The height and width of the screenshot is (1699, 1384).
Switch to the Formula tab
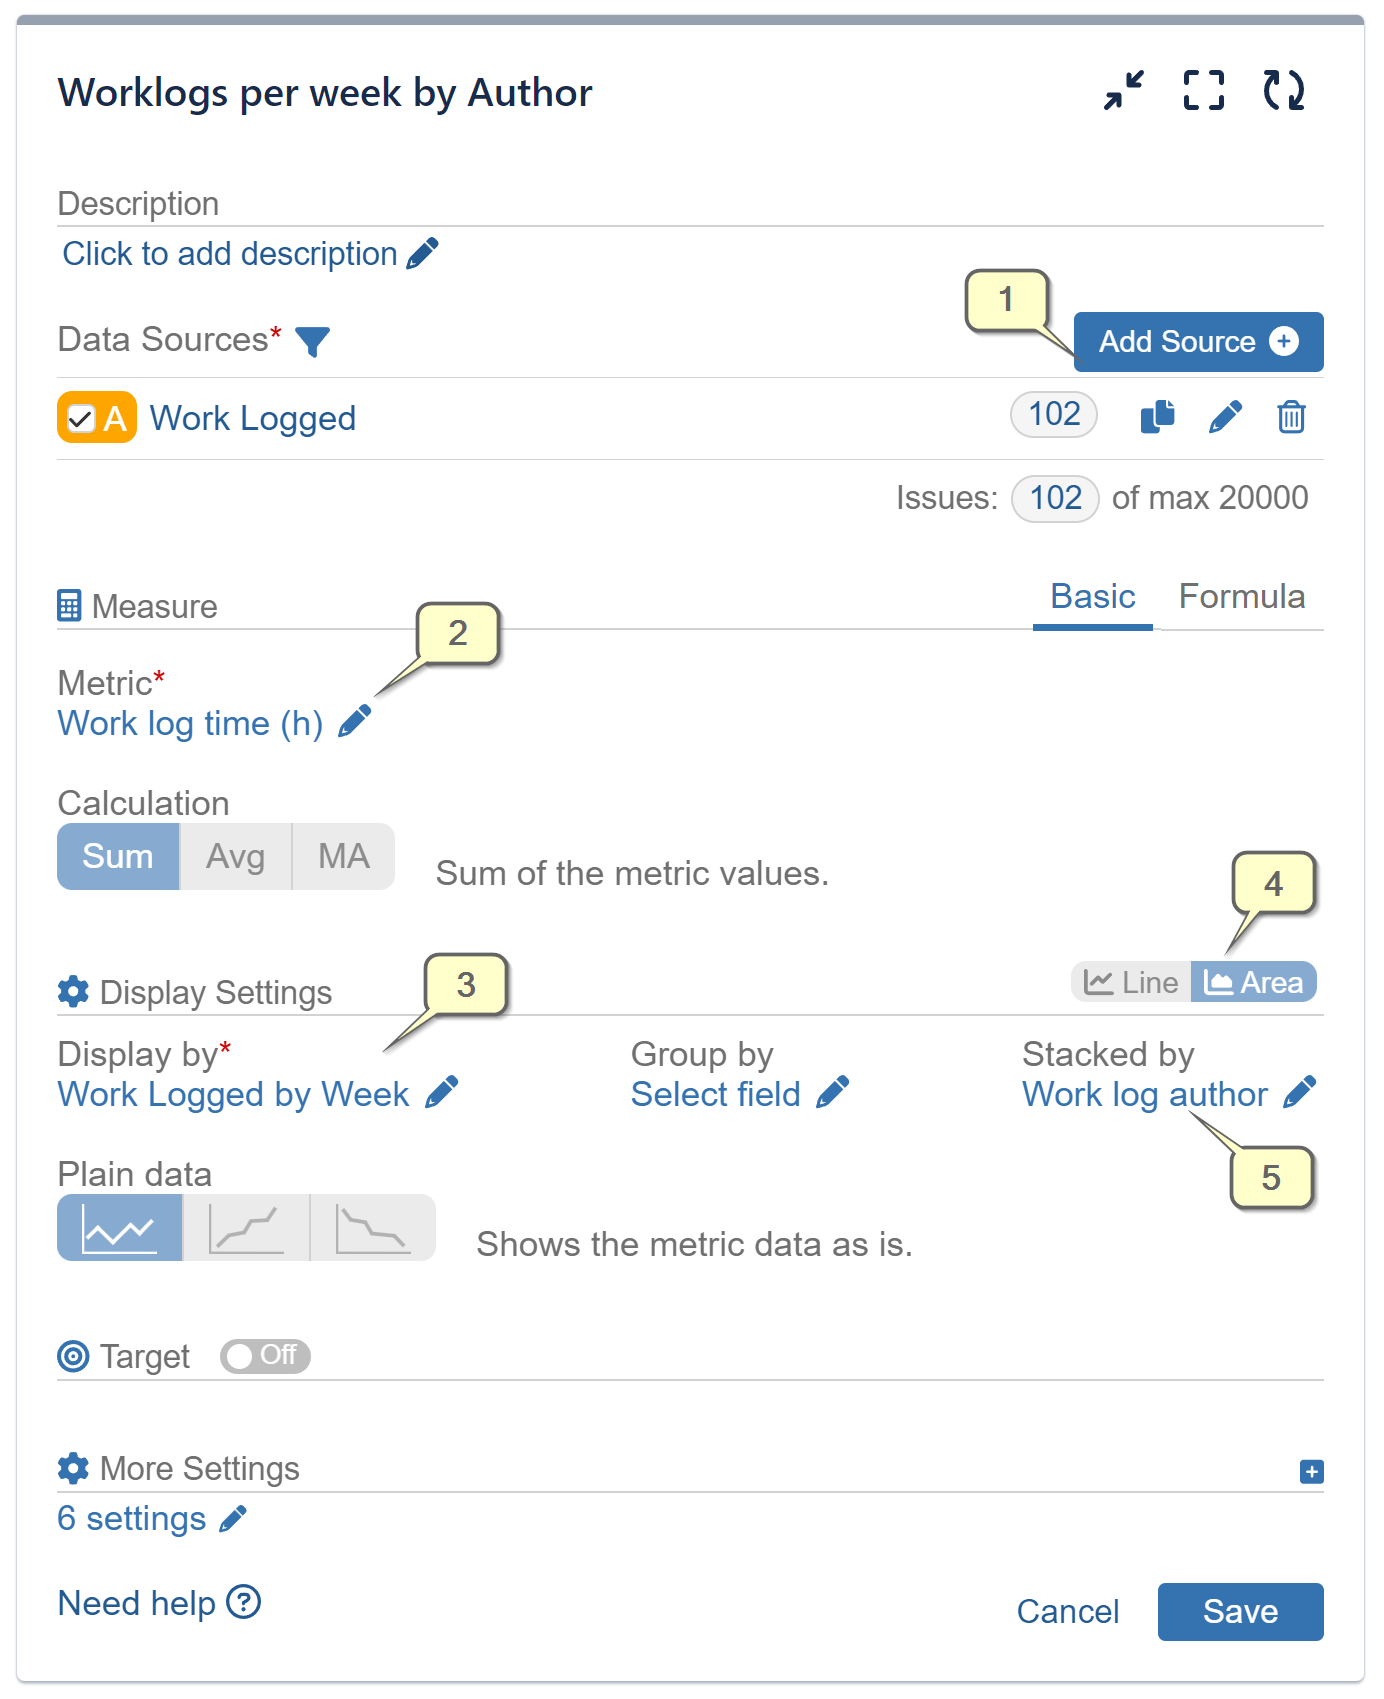(x=1242, y=596)
